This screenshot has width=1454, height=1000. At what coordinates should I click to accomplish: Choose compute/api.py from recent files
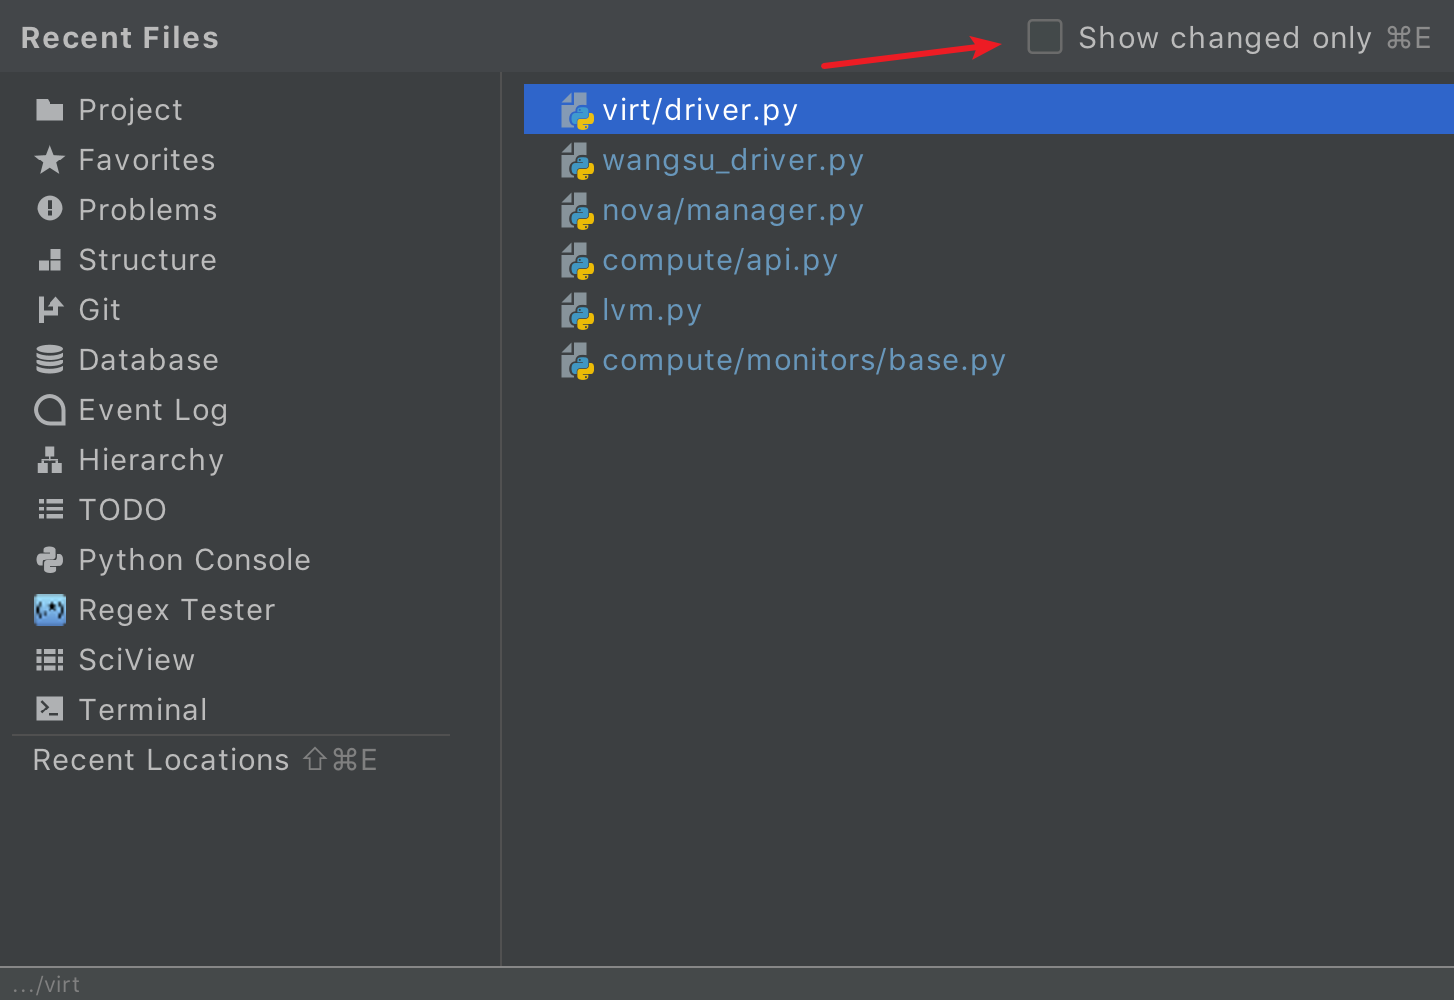719,260
